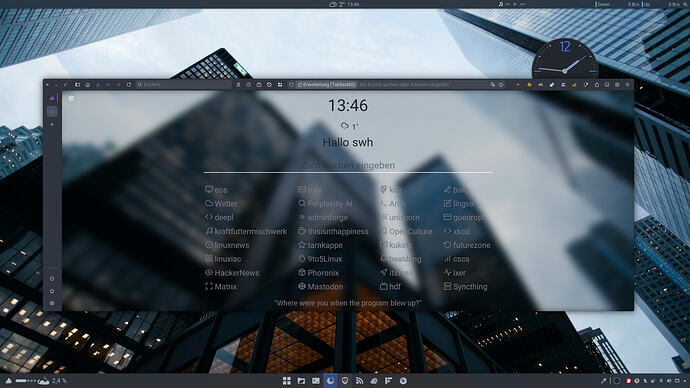690x388 pixels.
Task: Open the tarnkappe link
Action: 320,245
